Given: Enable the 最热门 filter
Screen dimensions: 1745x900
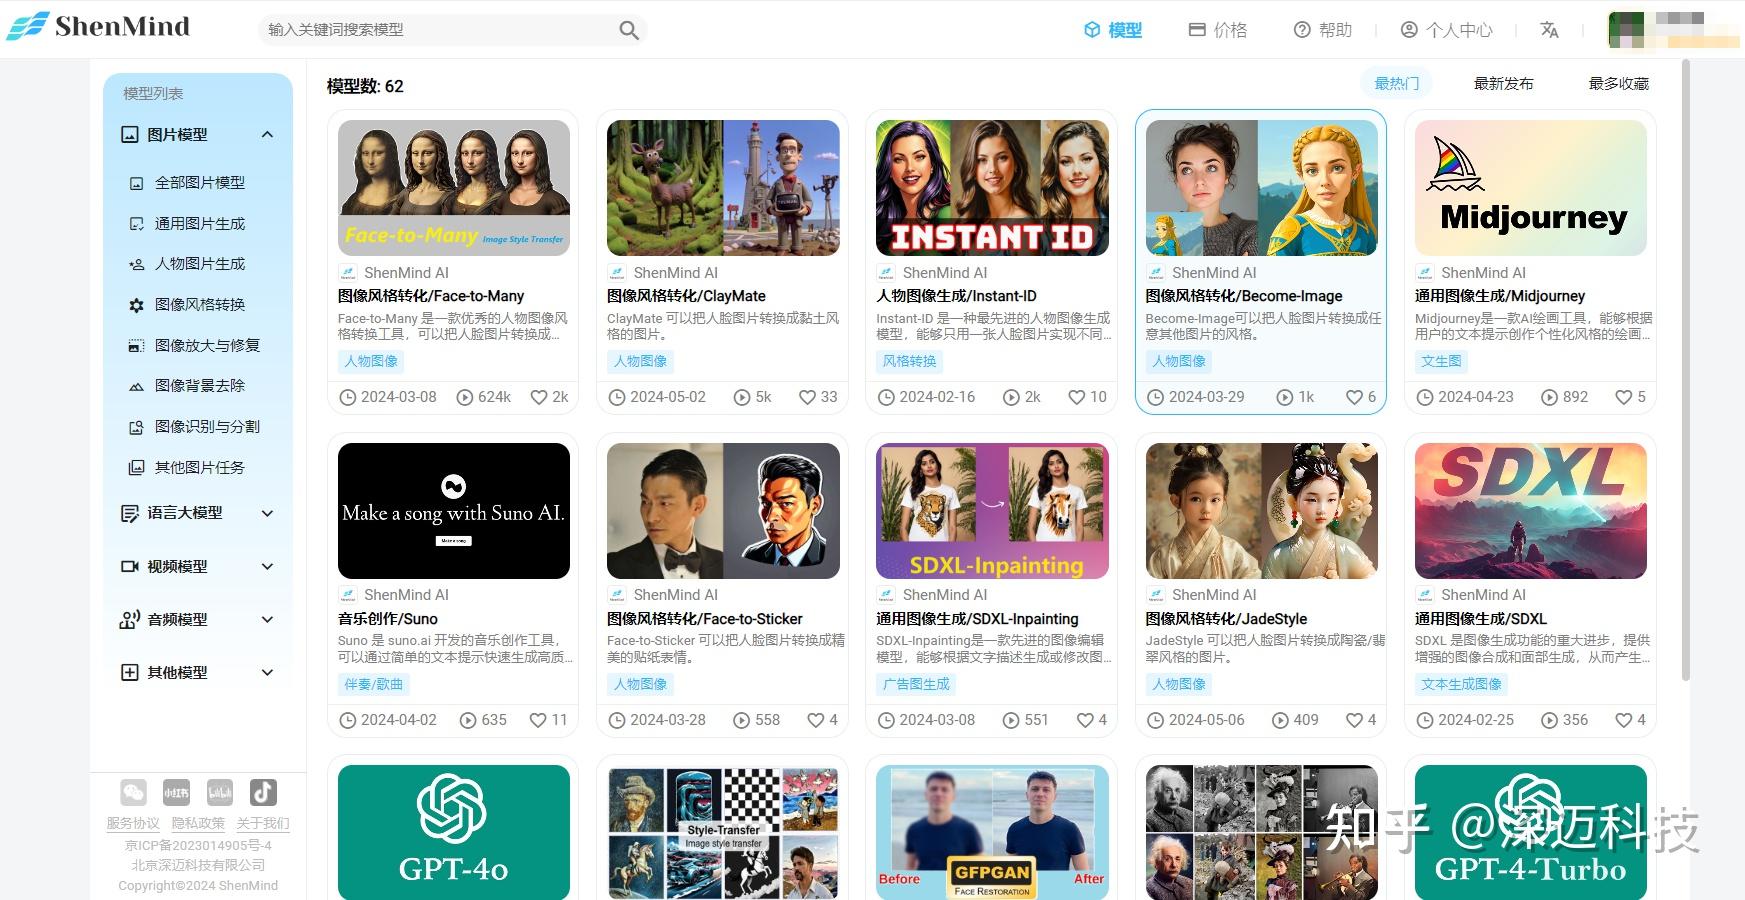Looking at the screenshot, I should point(1396,84).
